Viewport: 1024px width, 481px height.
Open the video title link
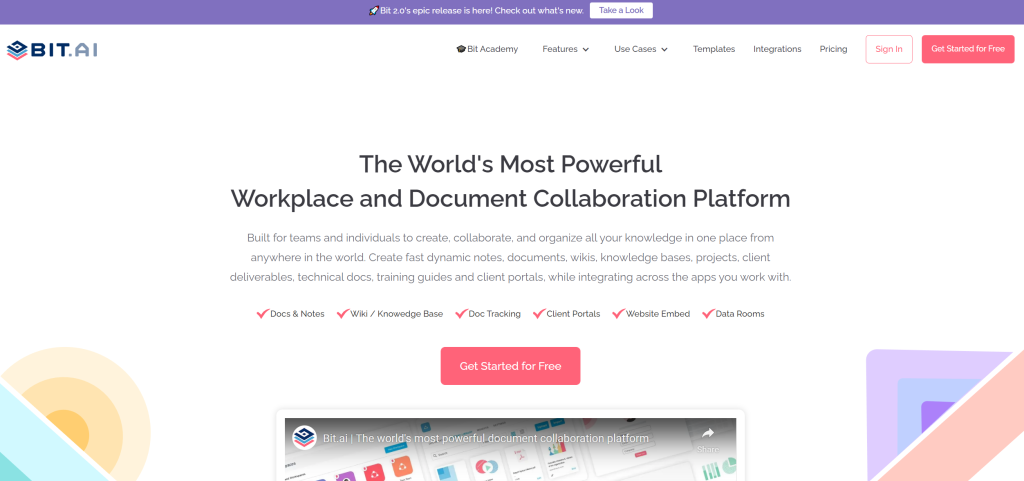[486, 438]
